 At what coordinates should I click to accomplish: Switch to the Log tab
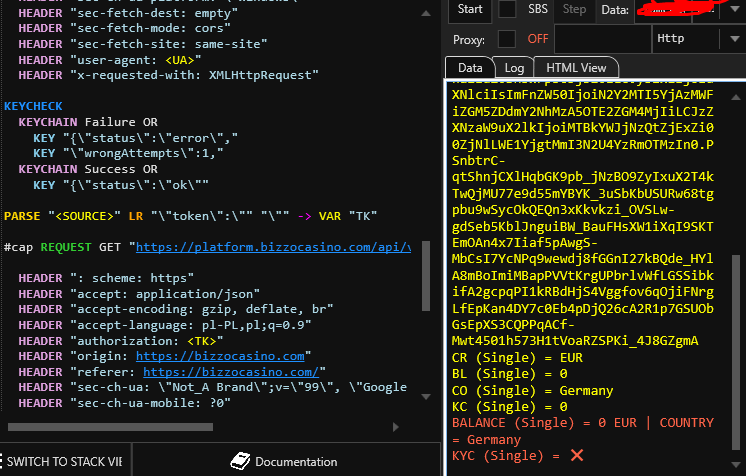point(514,68)
